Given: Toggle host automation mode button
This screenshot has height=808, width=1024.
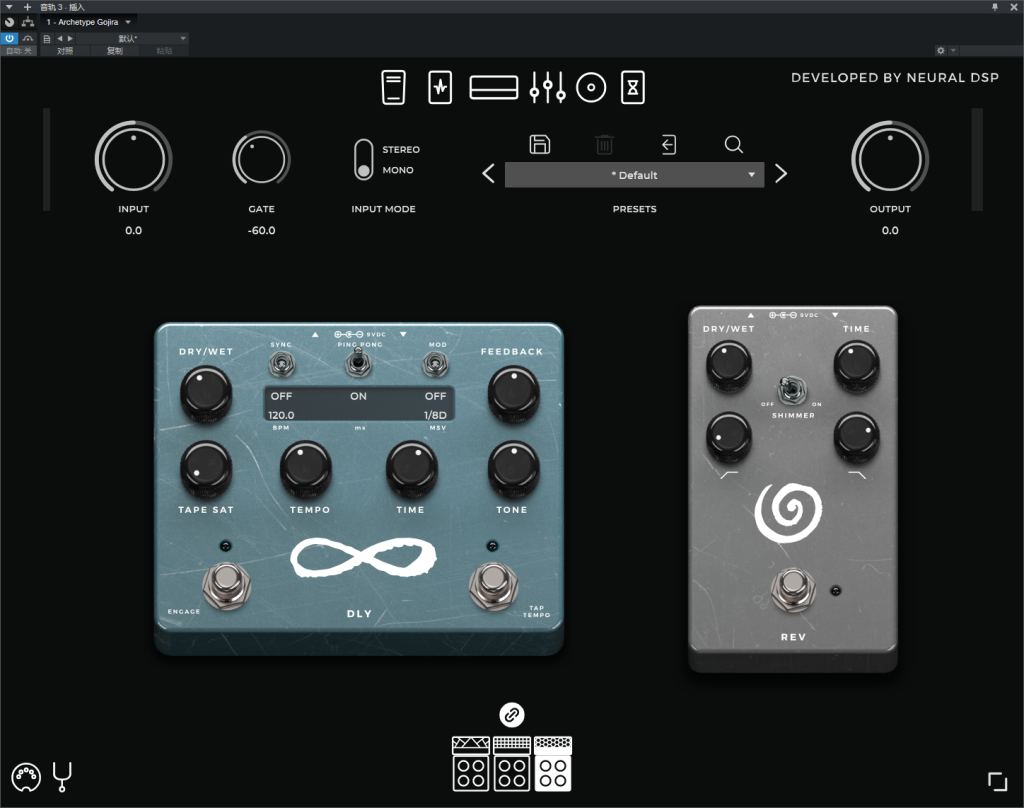Looking at the screenshot, I should [18, 50].
